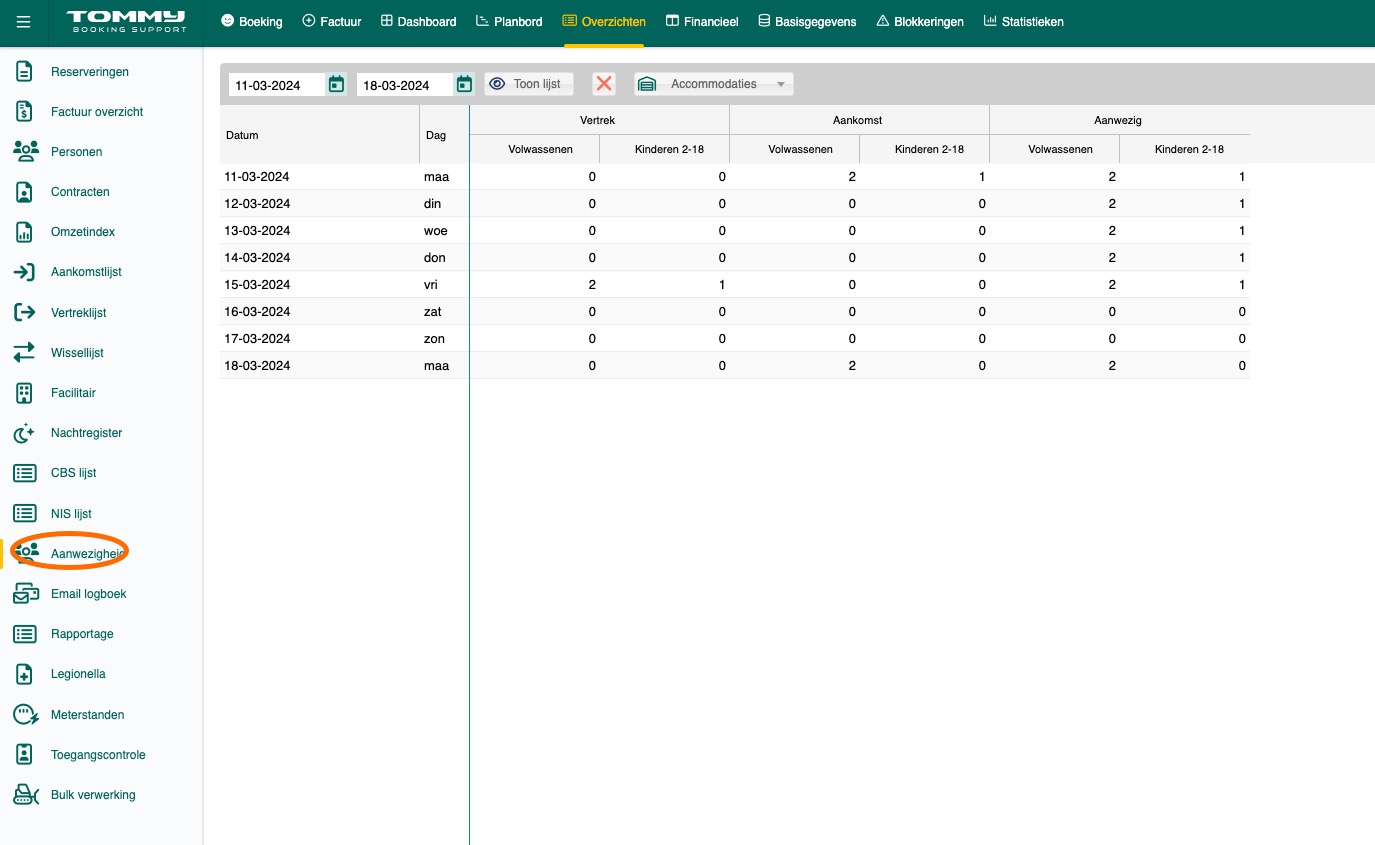Open the Reserveringen sidebar icon

point(24,72)
